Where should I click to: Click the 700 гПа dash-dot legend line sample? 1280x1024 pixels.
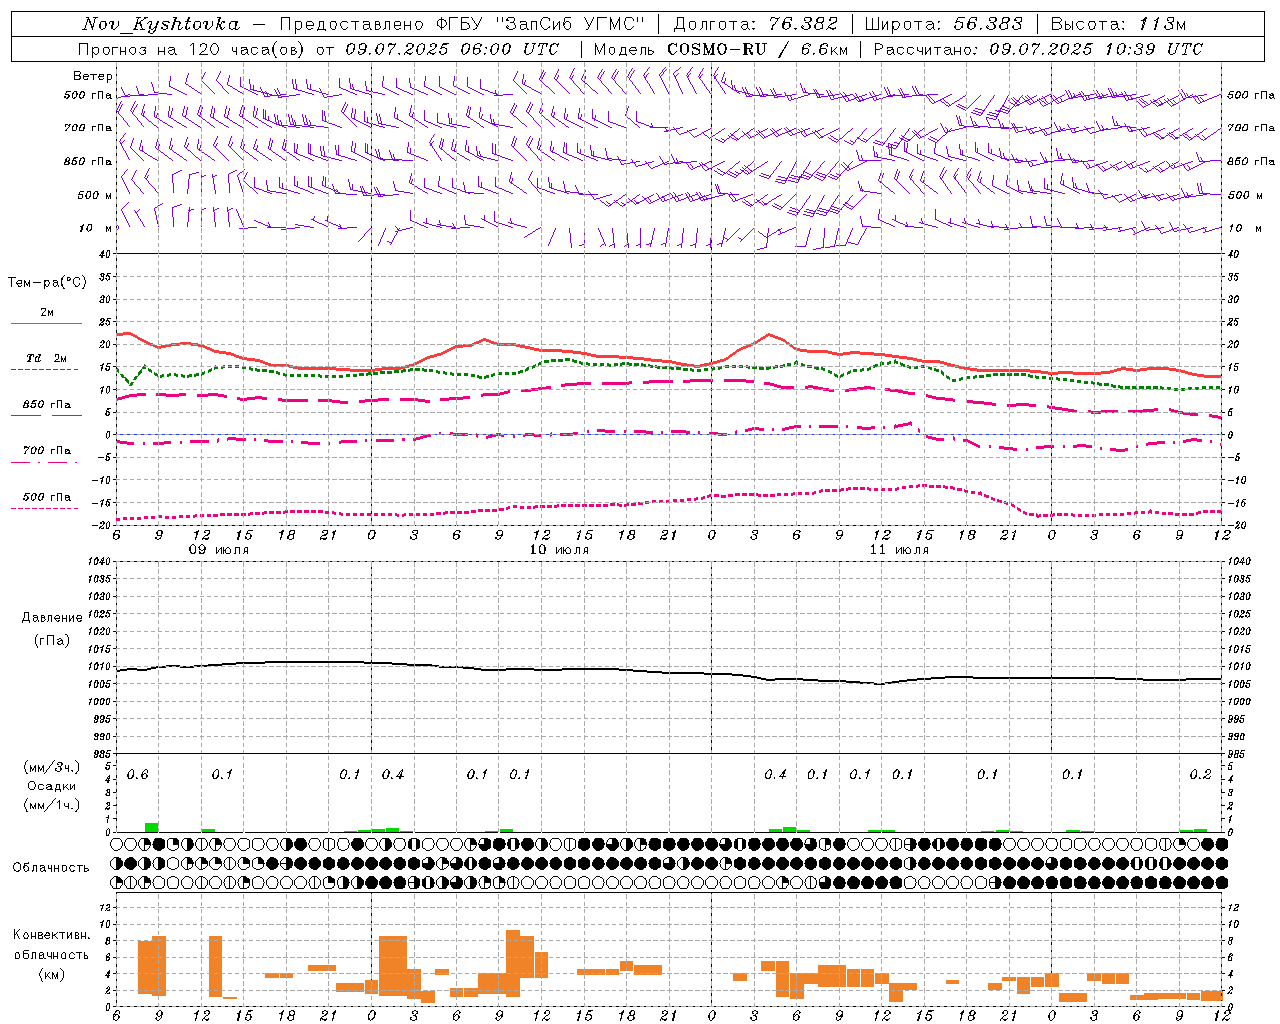pos(44,462)
